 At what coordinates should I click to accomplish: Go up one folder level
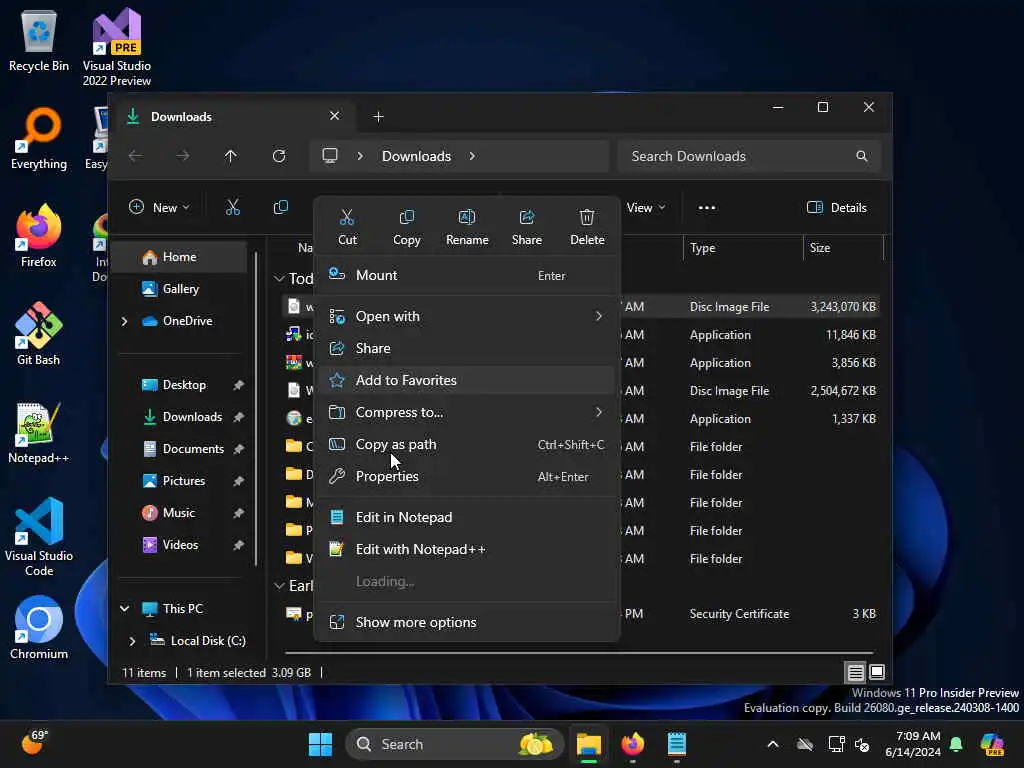[x=231, y=156]
